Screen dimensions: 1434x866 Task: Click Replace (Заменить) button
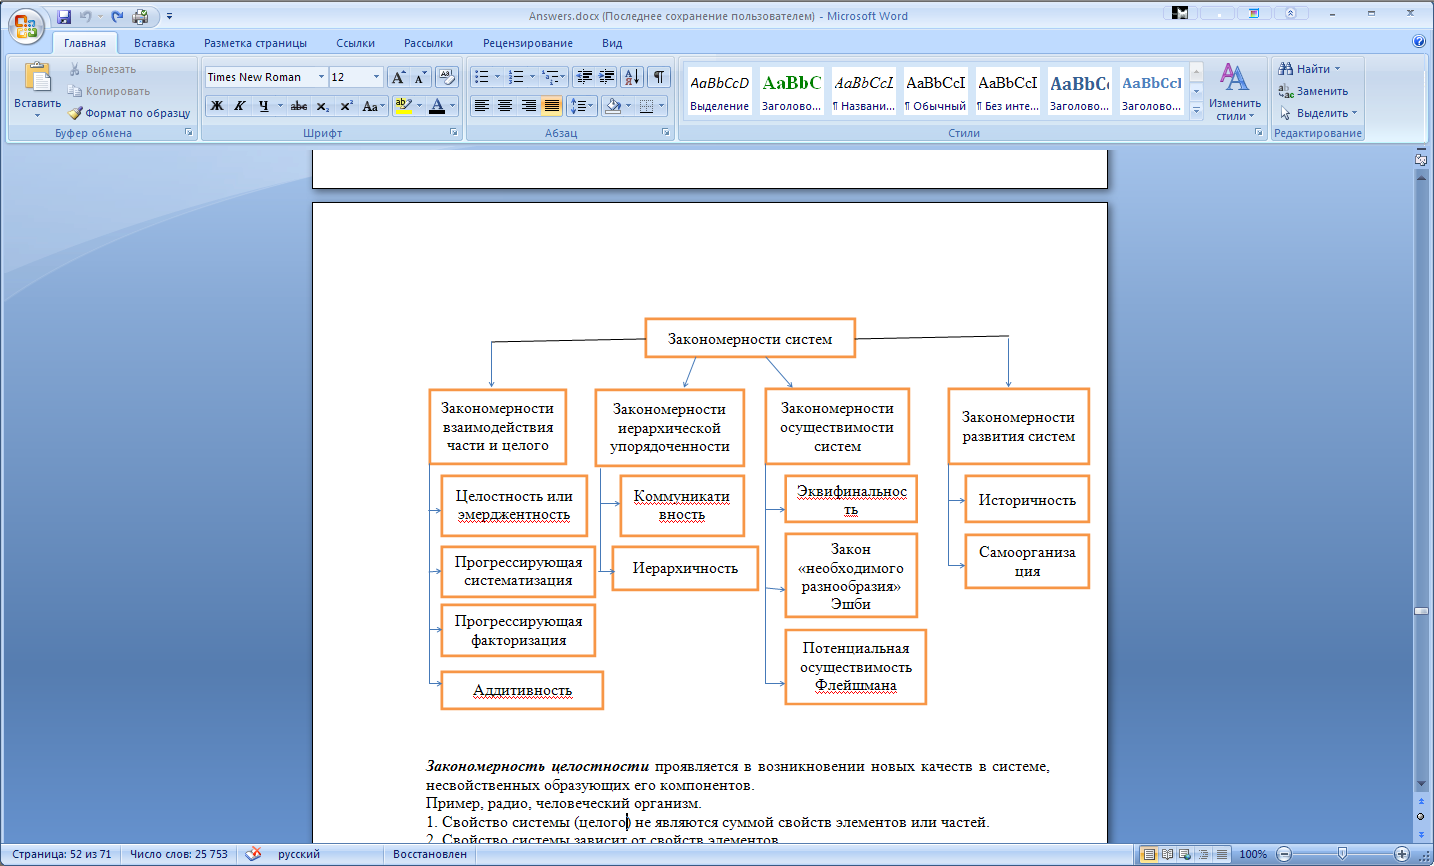[x=1314, y=91]
